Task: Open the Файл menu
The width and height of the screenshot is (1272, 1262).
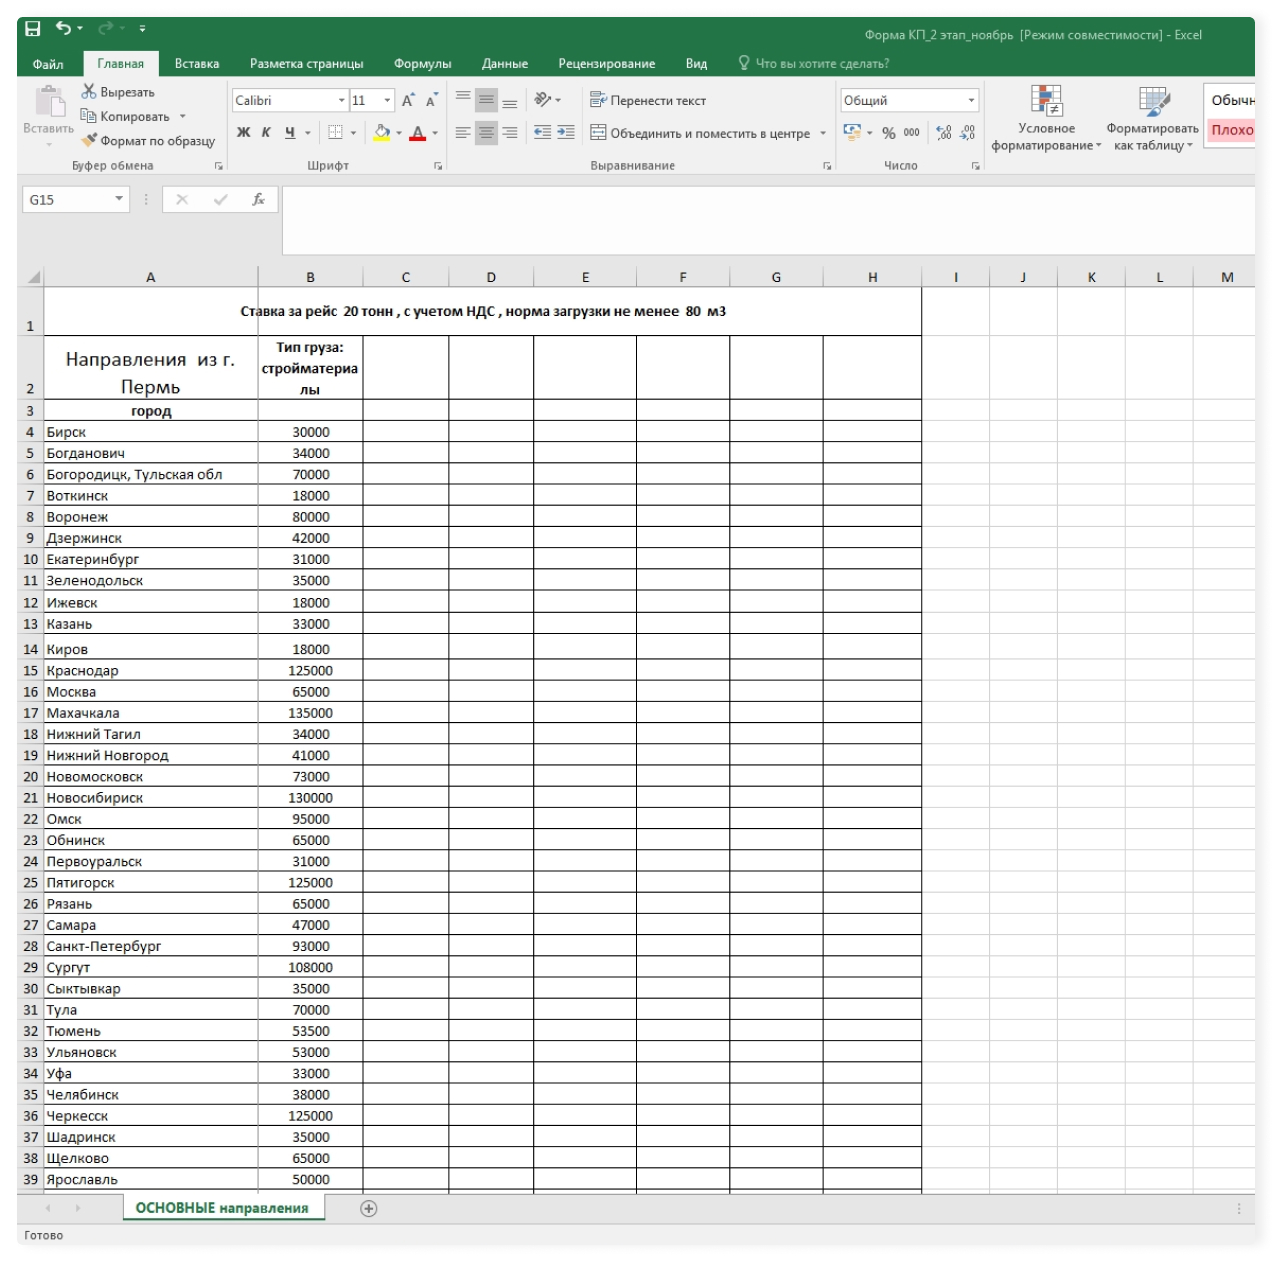Action: tap(48, 64)
